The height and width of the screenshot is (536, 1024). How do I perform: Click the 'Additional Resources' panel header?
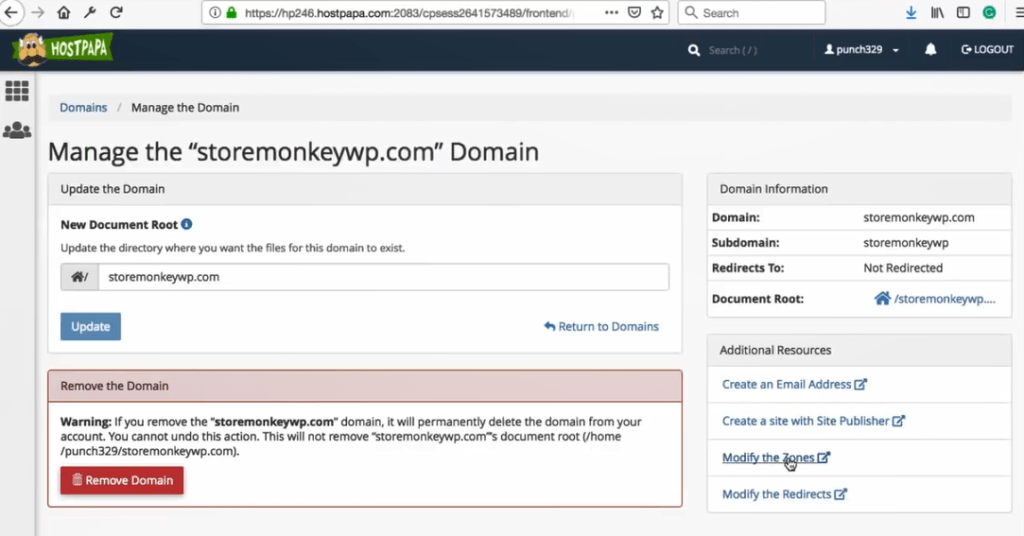[x=859, y=351]
